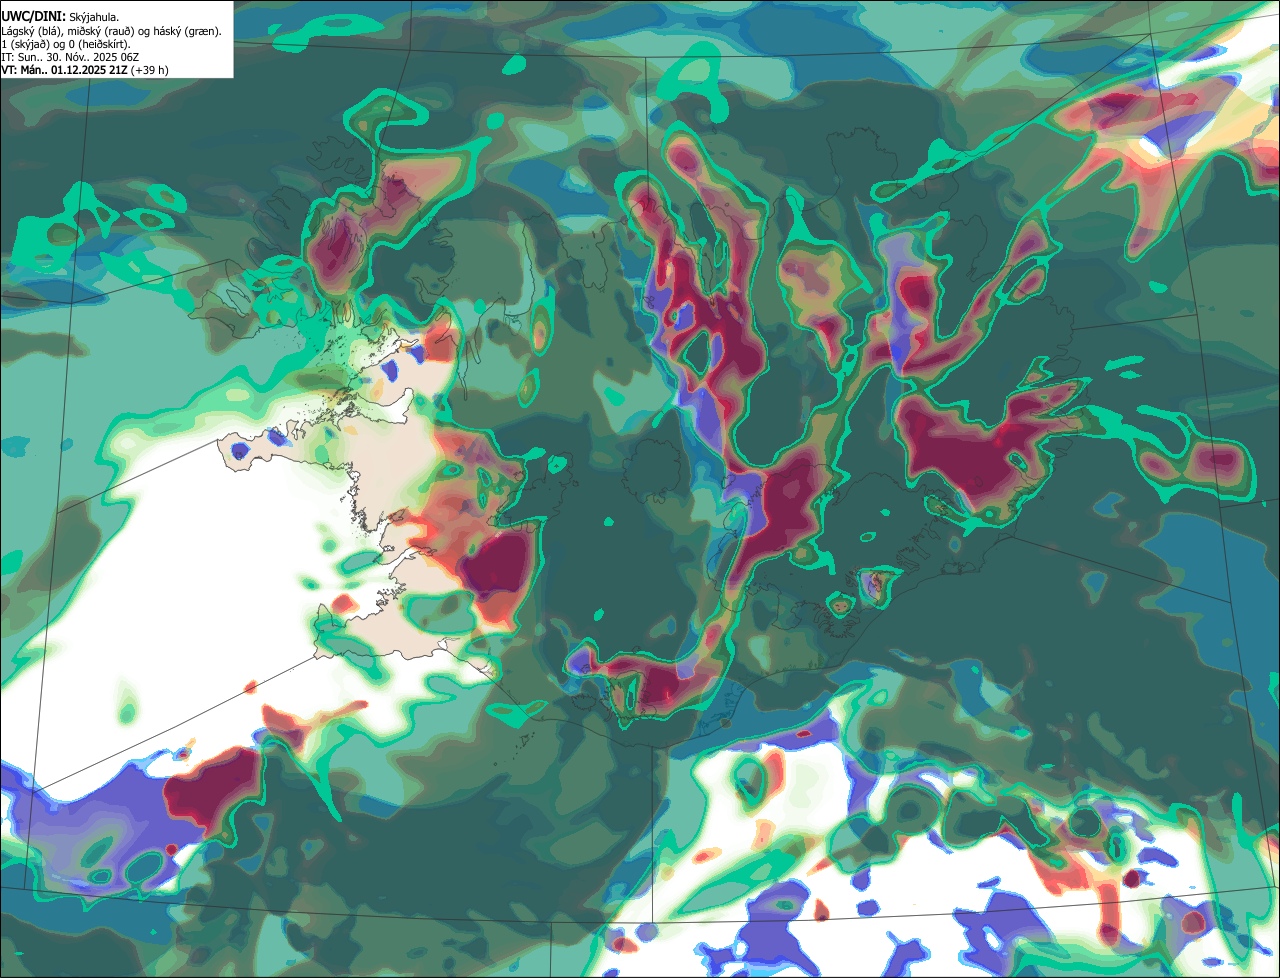
Task: Click 'háský (græn).' legend text
Action: click(187, 32)
